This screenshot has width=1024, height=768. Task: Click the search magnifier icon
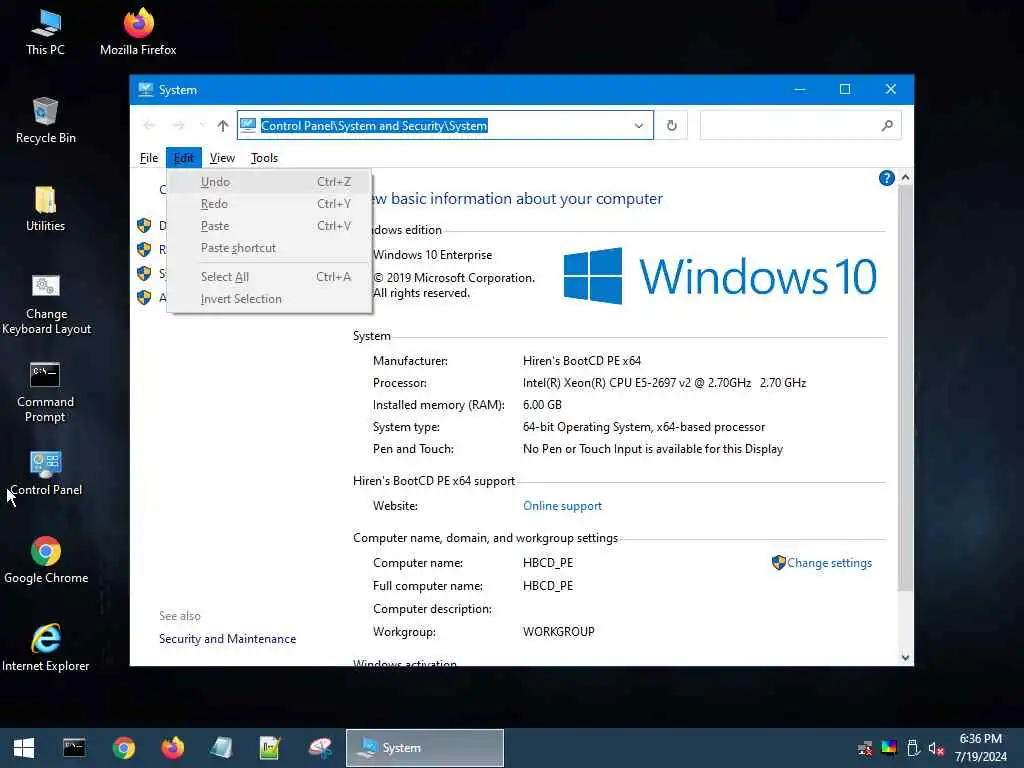pos(886,125)
